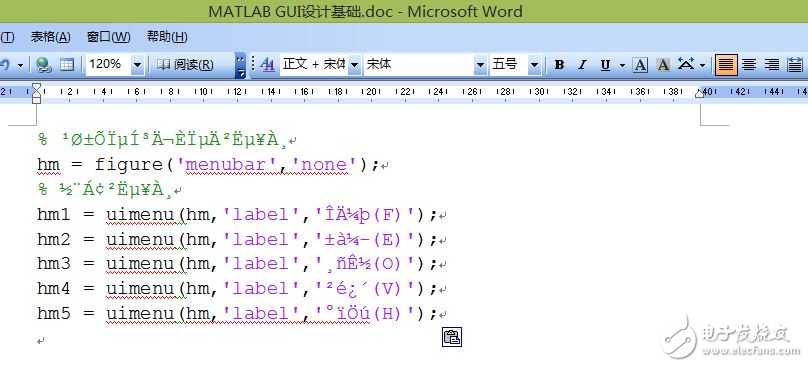This screenshot has width=808, height=367.
Task: Expand the zoom percentage dropdown
Action: pos(137,65)
